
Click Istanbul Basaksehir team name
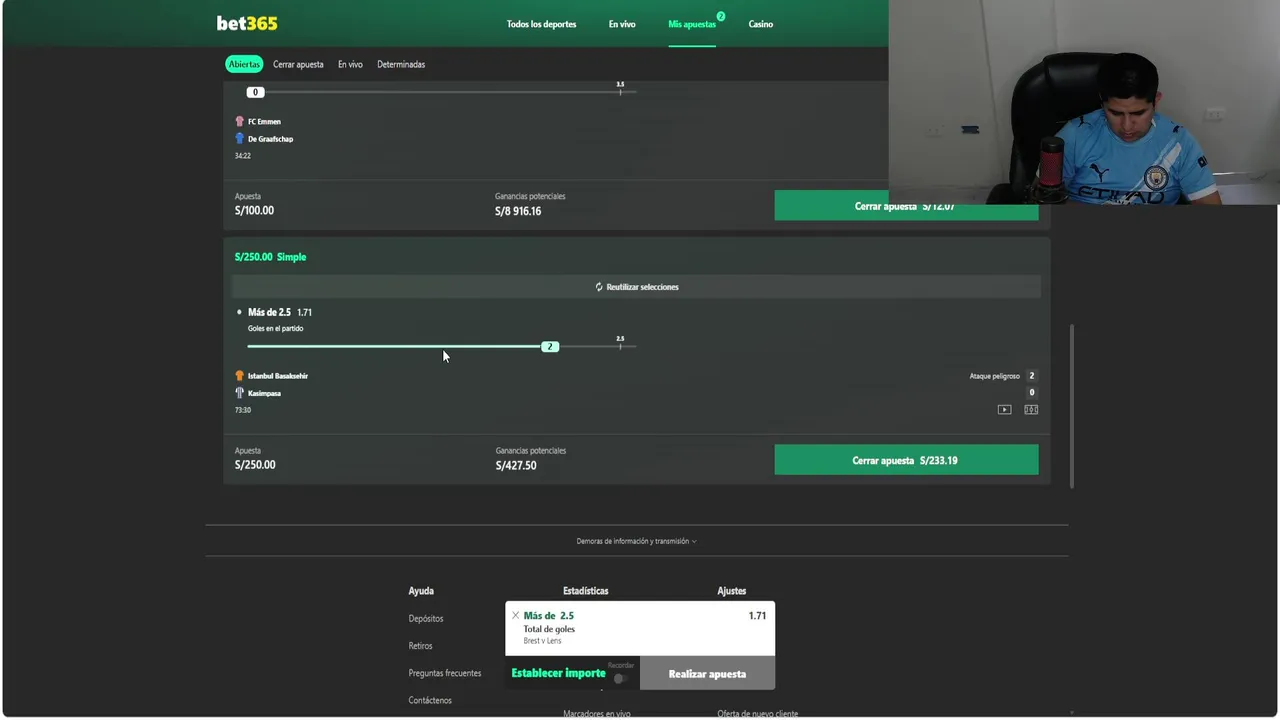(x=278, y=376)
